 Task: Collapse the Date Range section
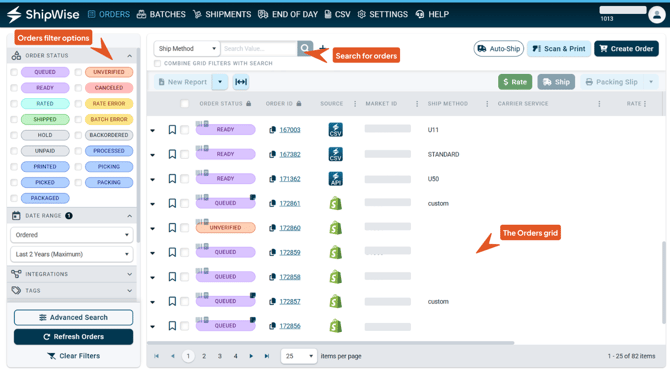point(129,216)
